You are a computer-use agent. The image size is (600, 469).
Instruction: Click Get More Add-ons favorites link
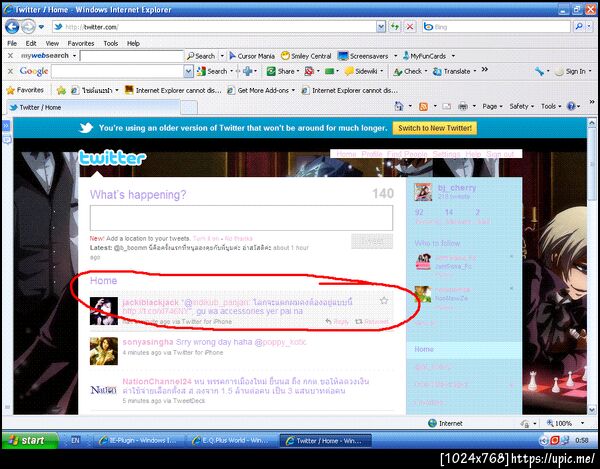coord(261,90)
